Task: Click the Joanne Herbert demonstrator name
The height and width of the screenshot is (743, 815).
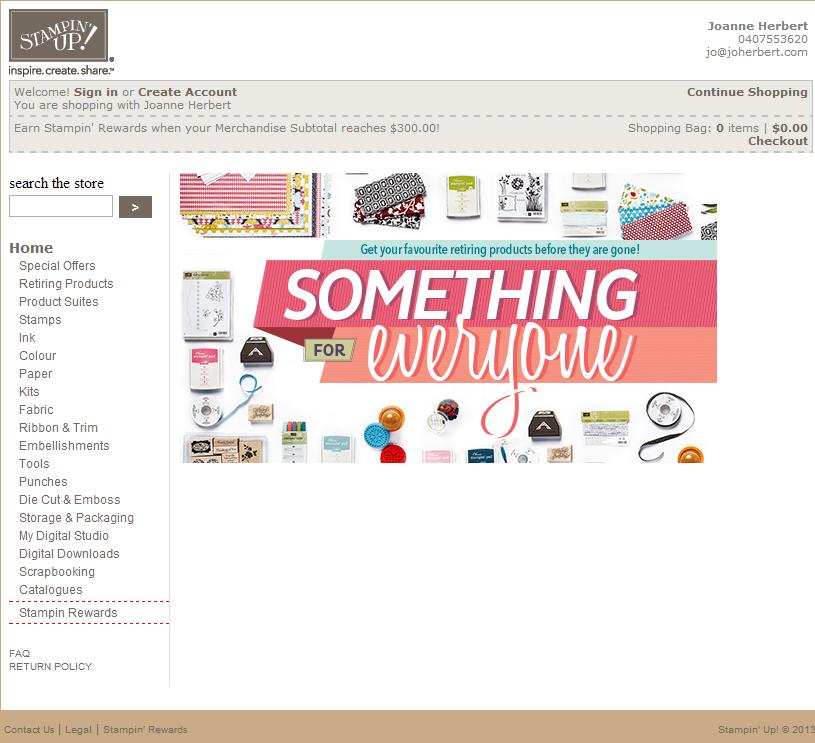Action: [757, 26]
